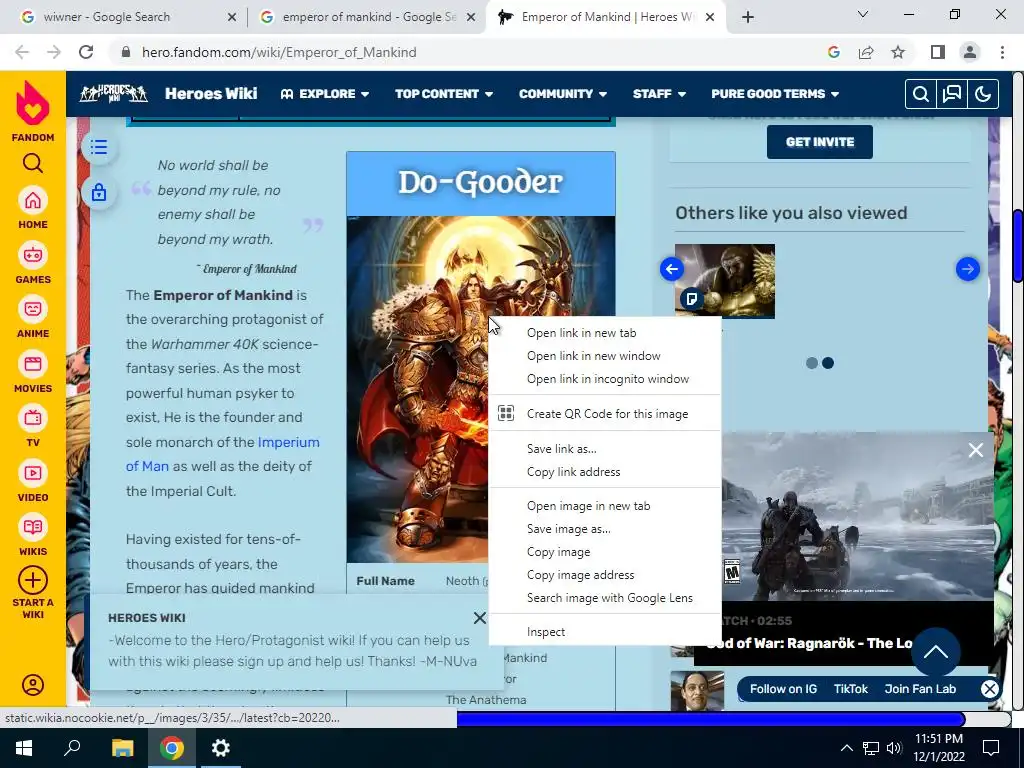Click the Heroes Wiki logo image

tap(113, 94)
